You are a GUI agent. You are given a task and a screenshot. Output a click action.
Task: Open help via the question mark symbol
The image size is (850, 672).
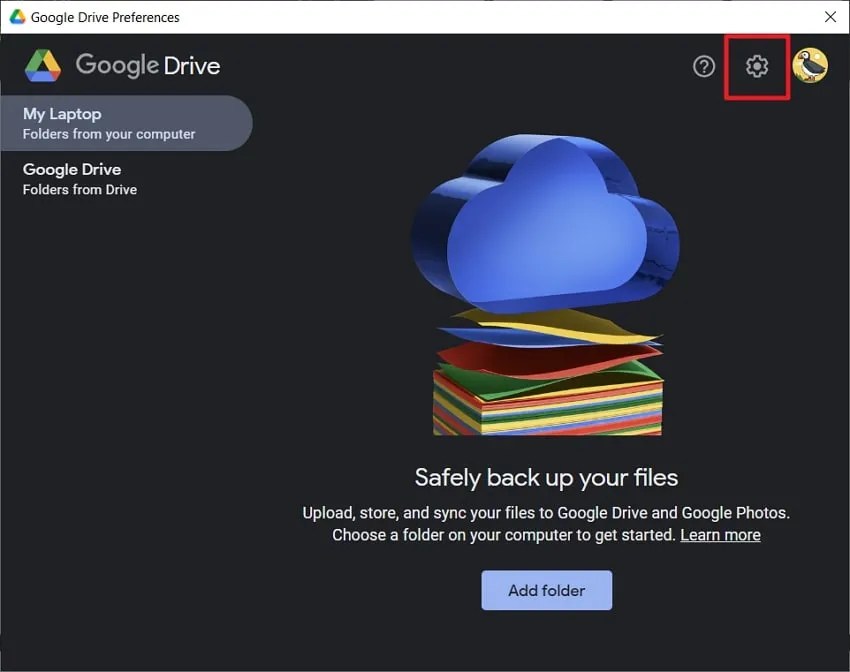pyautogui.click(x=703, y=66)
